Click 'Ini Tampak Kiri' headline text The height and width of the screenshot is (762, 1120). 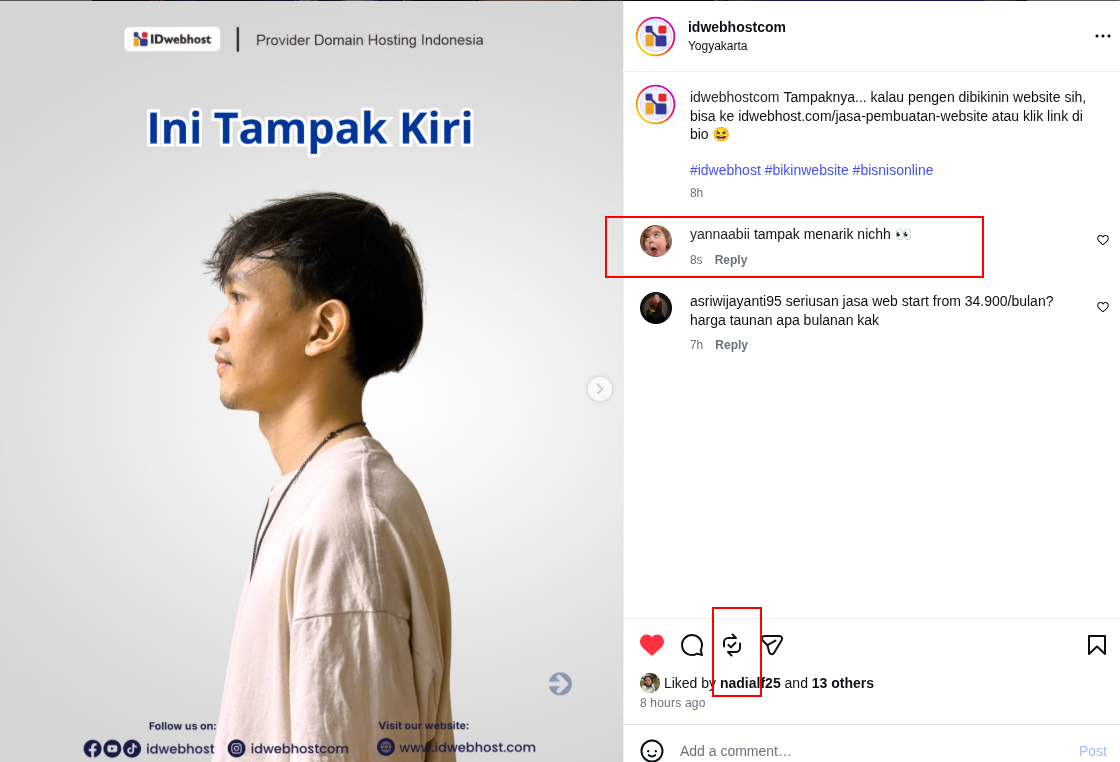pos(310,129)
